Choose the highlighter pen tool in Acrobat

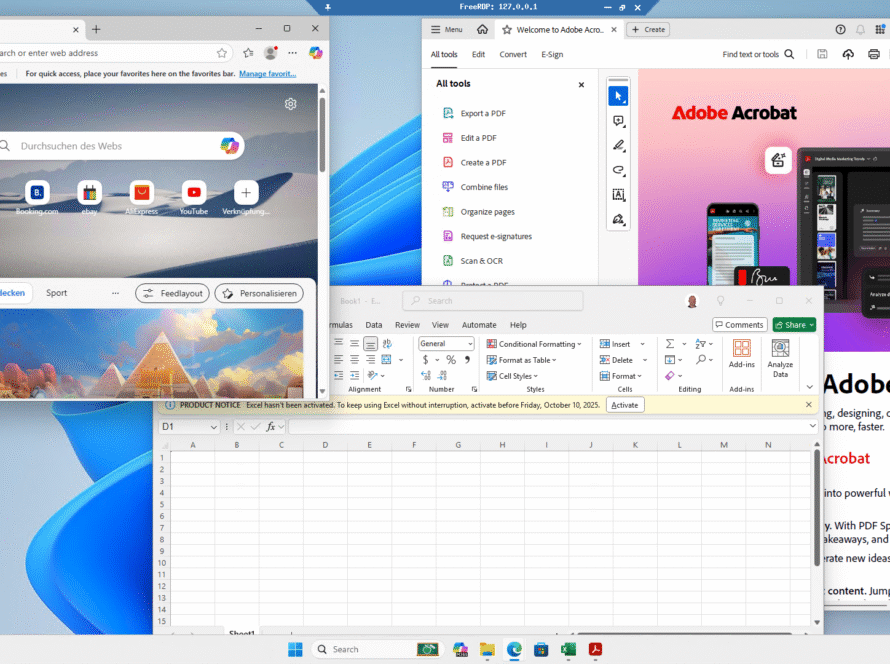618,146
